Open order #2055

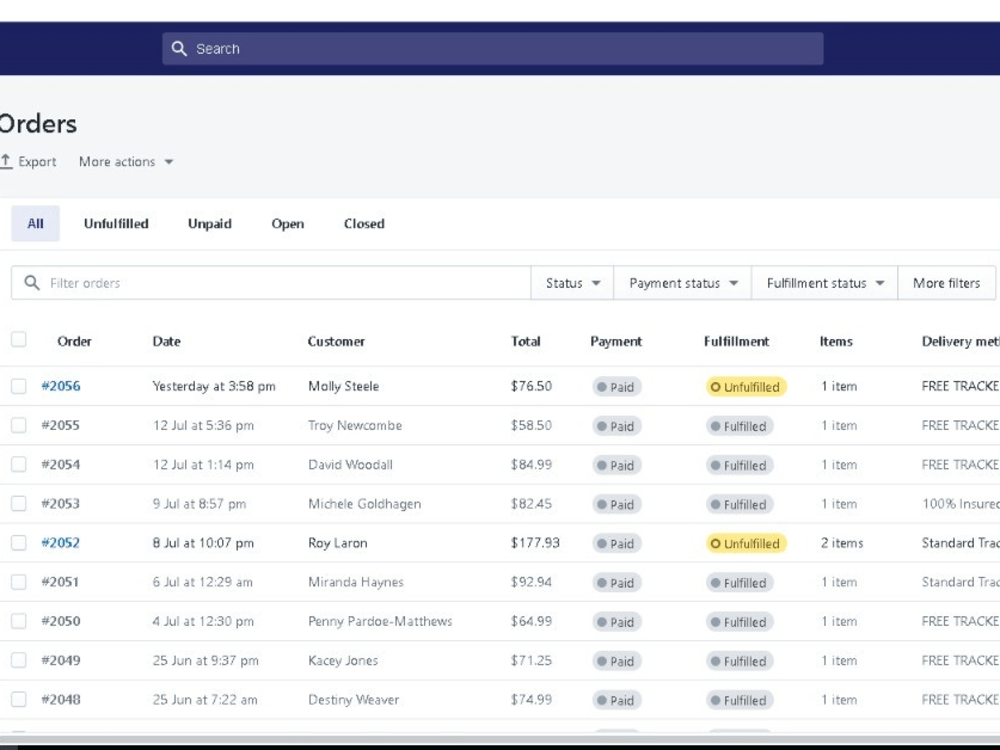coord(61,425)
